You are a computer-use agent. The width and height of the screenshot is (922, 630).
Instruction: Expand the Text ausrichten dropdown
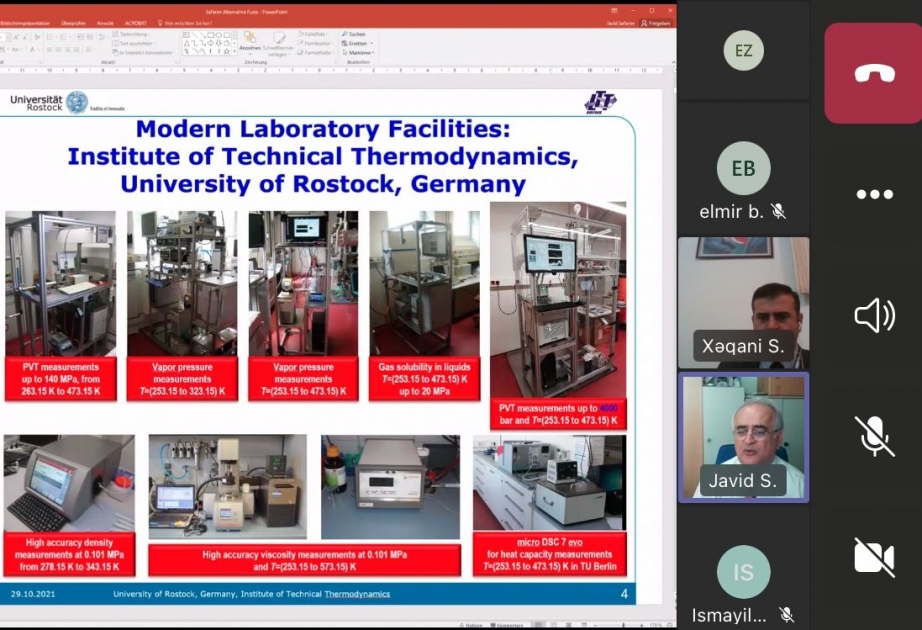(x=133, y=44)
